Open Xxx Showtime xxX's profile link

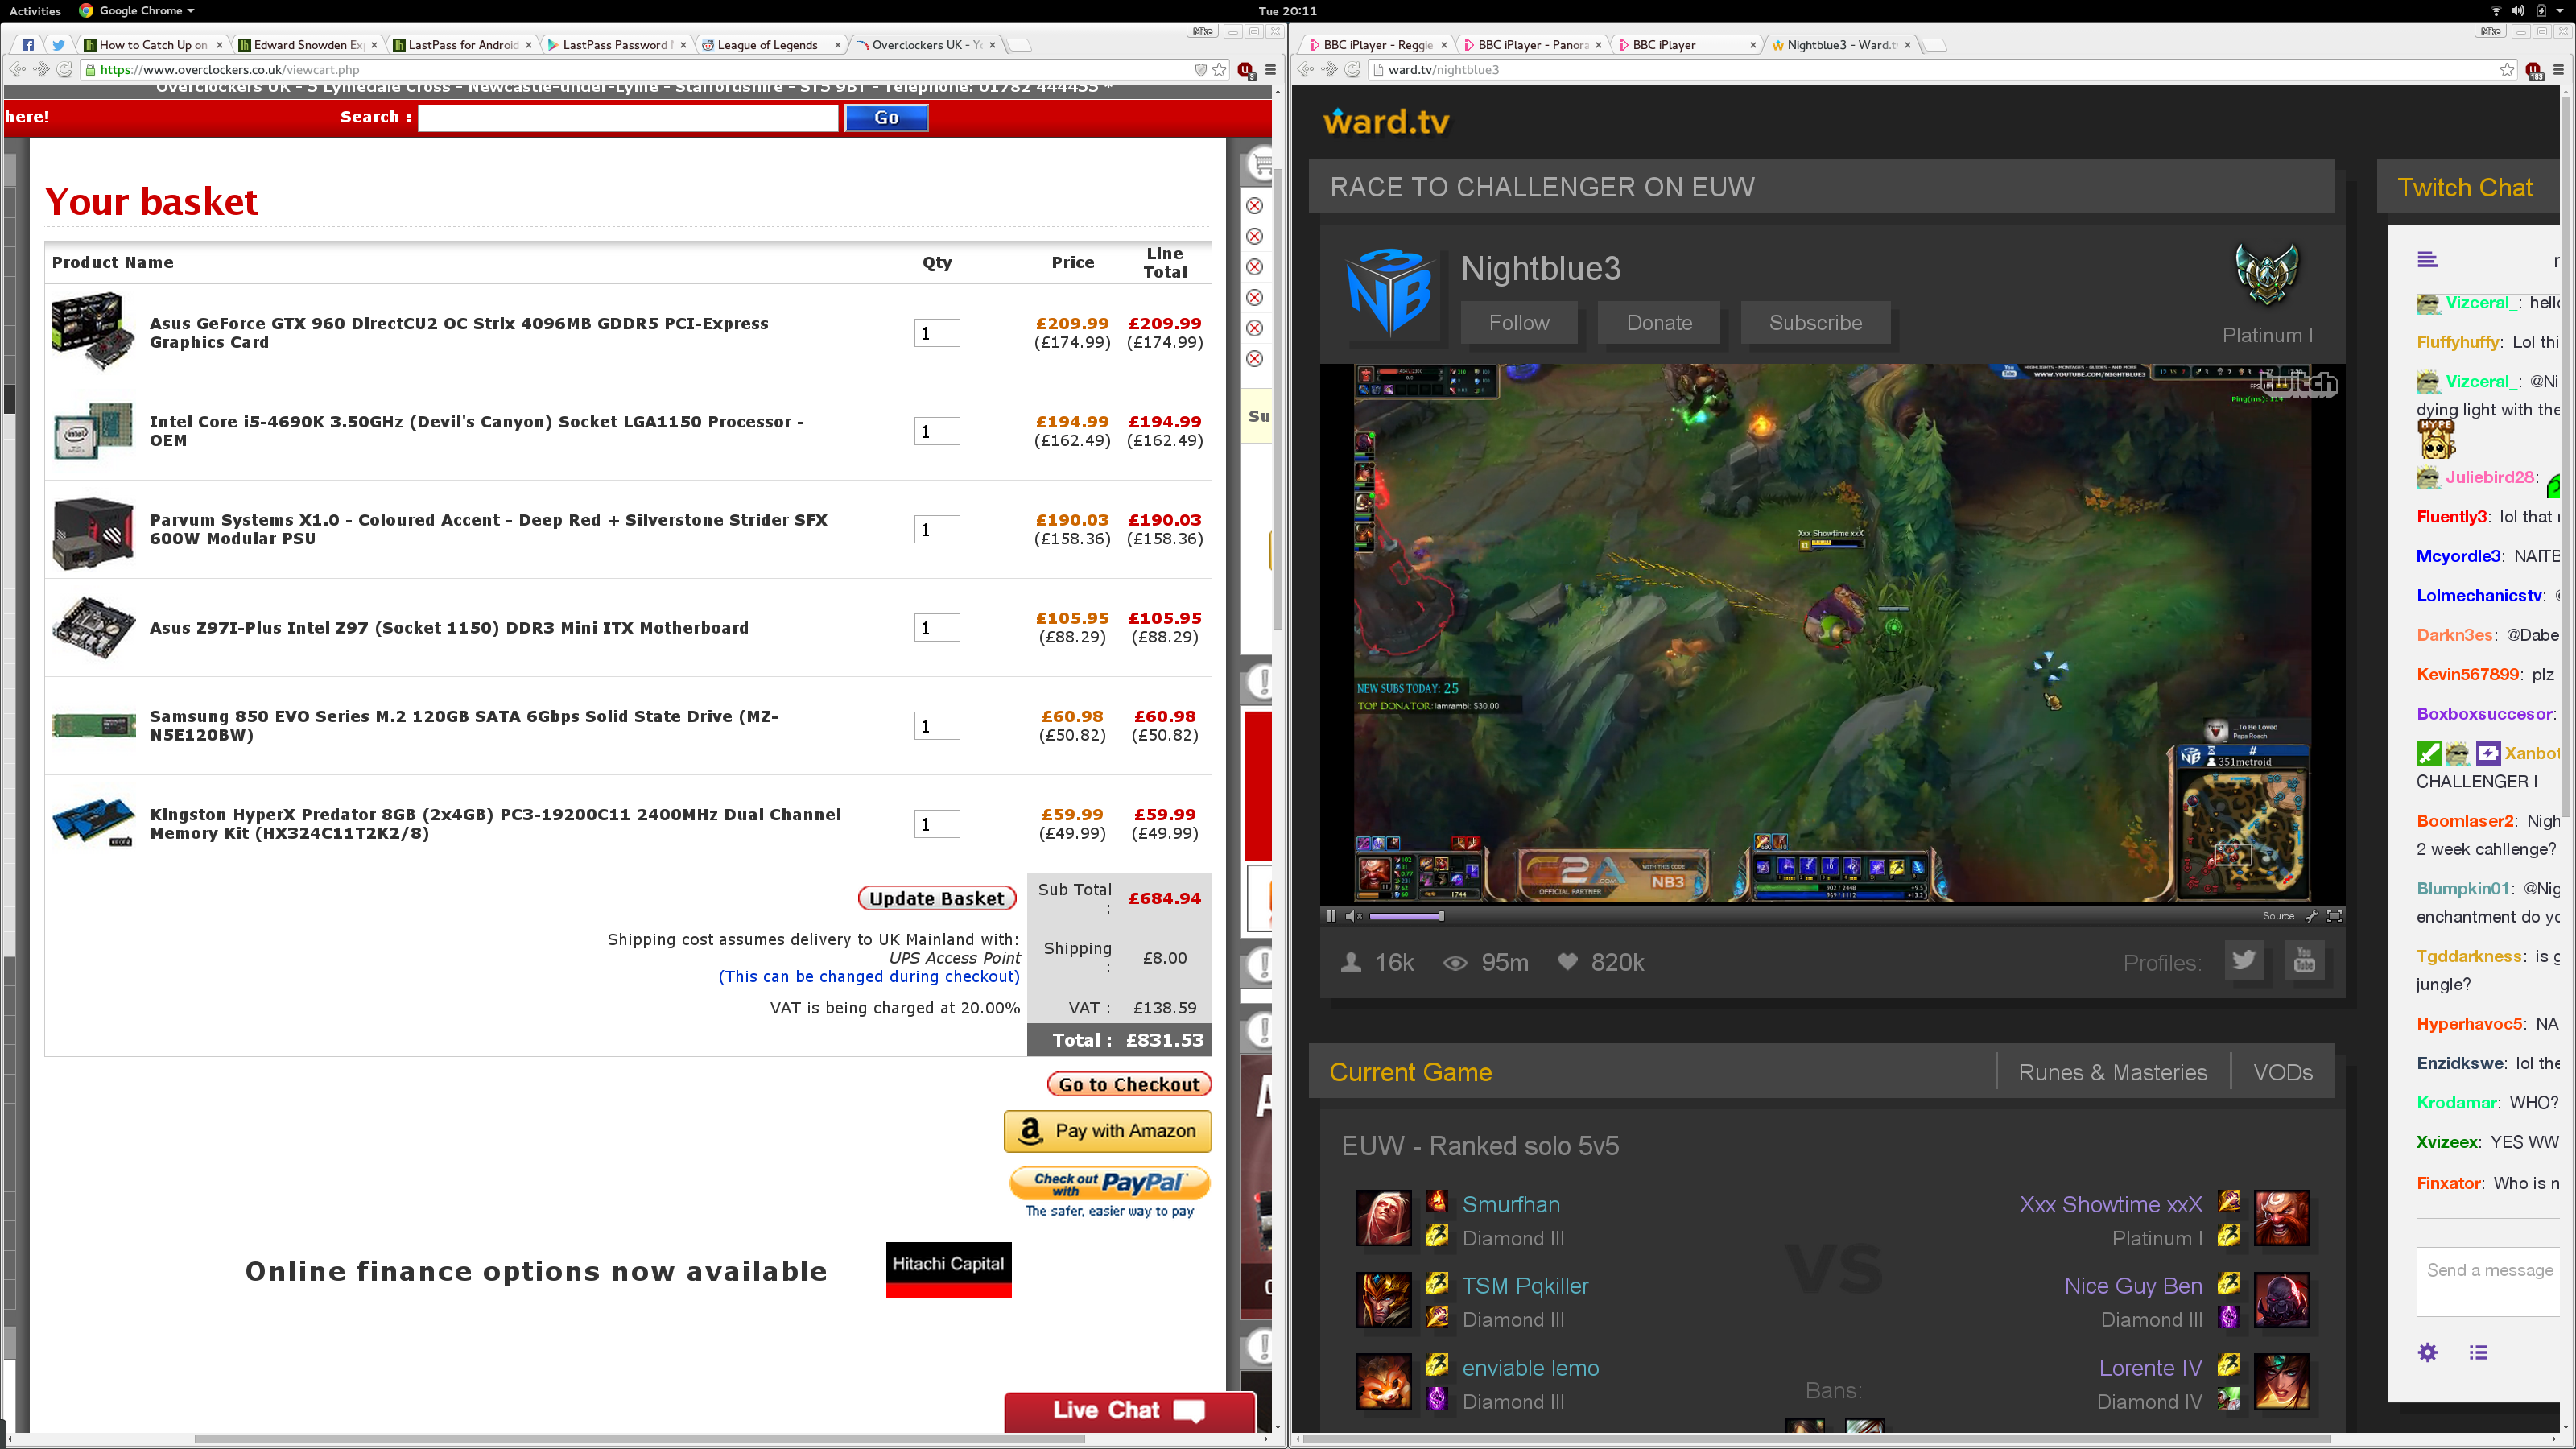click(x=2110, y=1204)
